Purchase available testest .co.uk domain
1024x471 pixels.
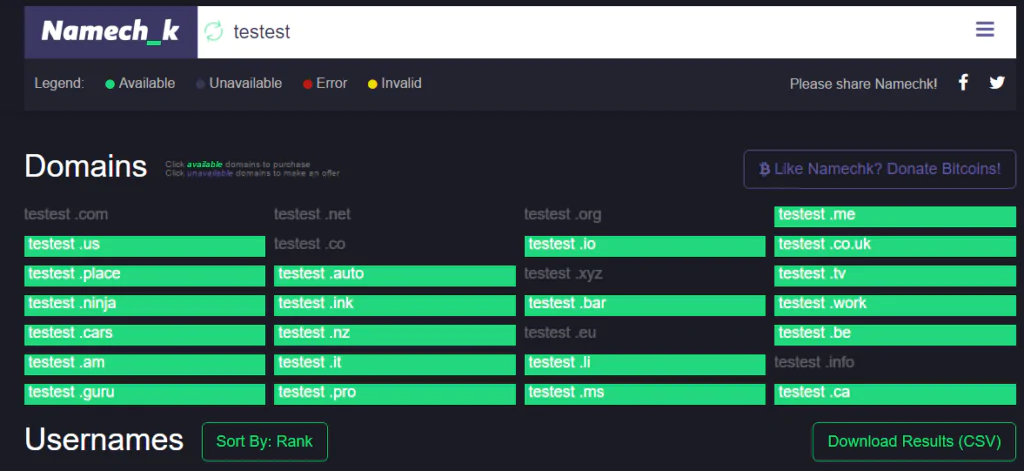[895, 246]
